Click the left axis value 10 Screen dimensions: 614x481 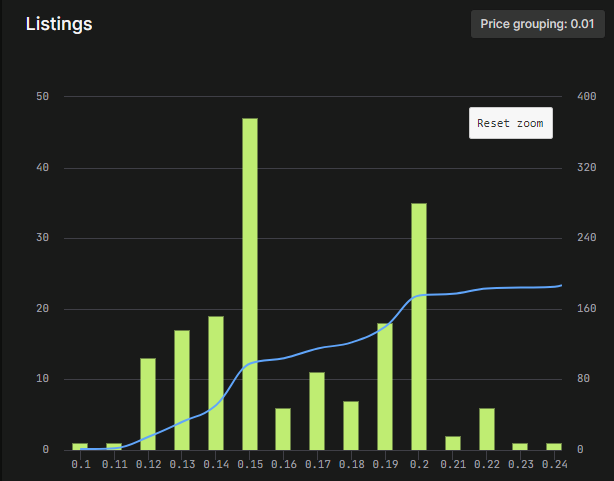(x=42, y=379)
